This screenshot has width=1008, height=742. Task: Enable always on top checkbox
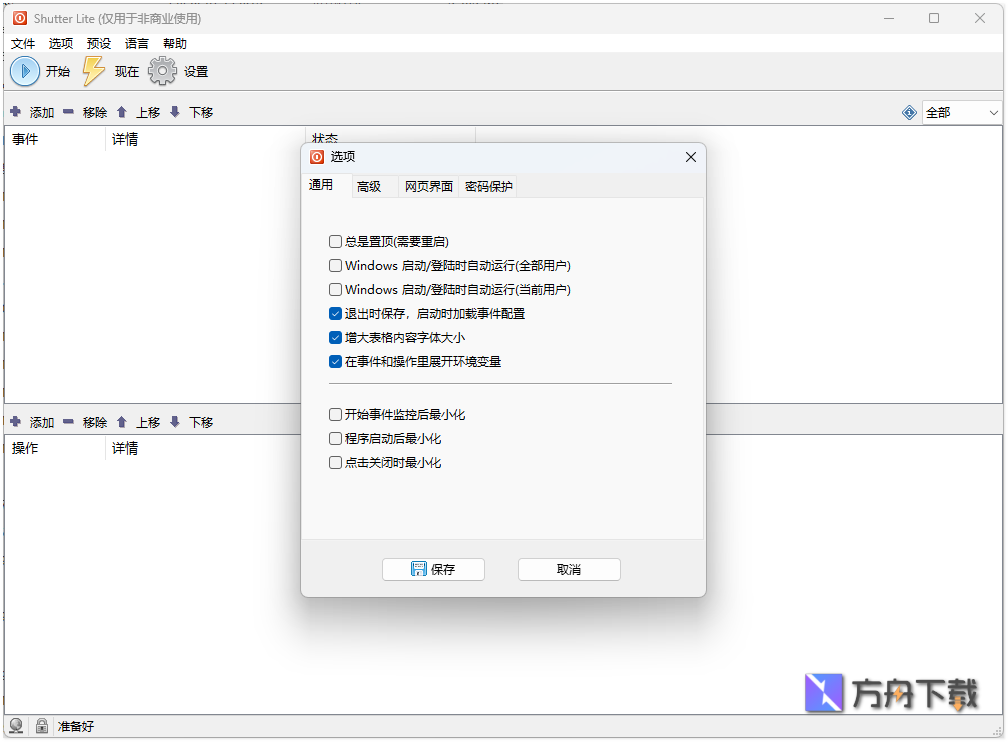335,241
